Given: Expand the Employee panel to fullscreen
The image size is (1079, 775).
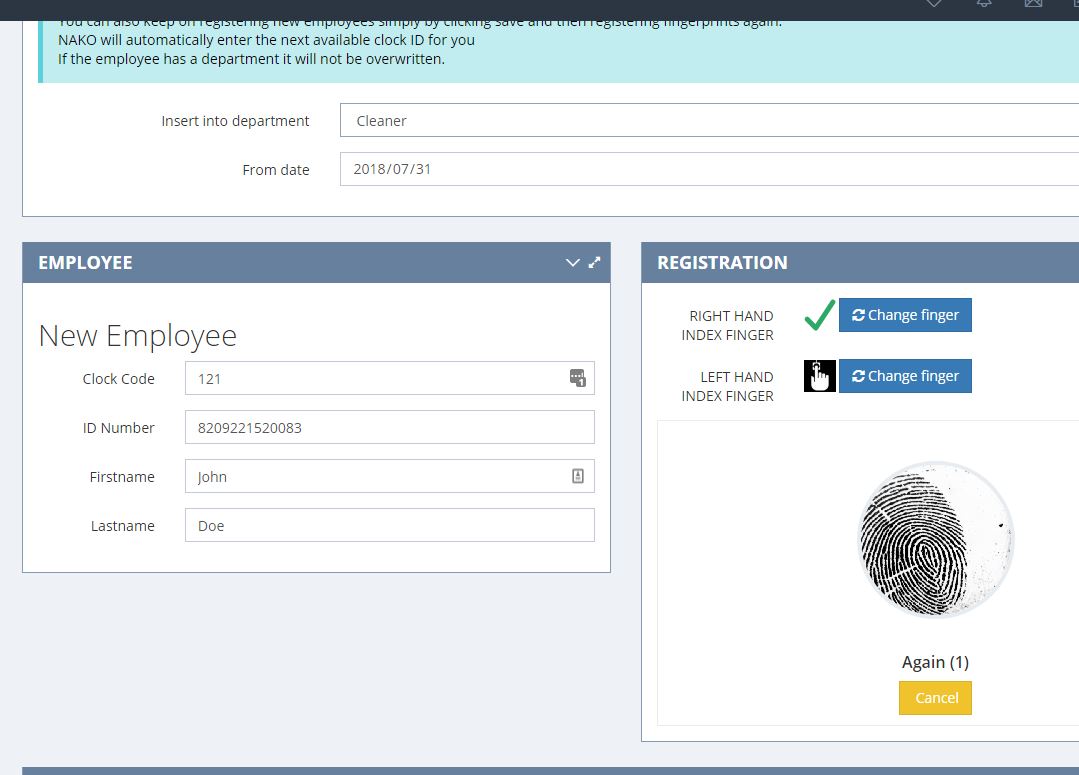Looking at the screenshot, I should [595, 263].
